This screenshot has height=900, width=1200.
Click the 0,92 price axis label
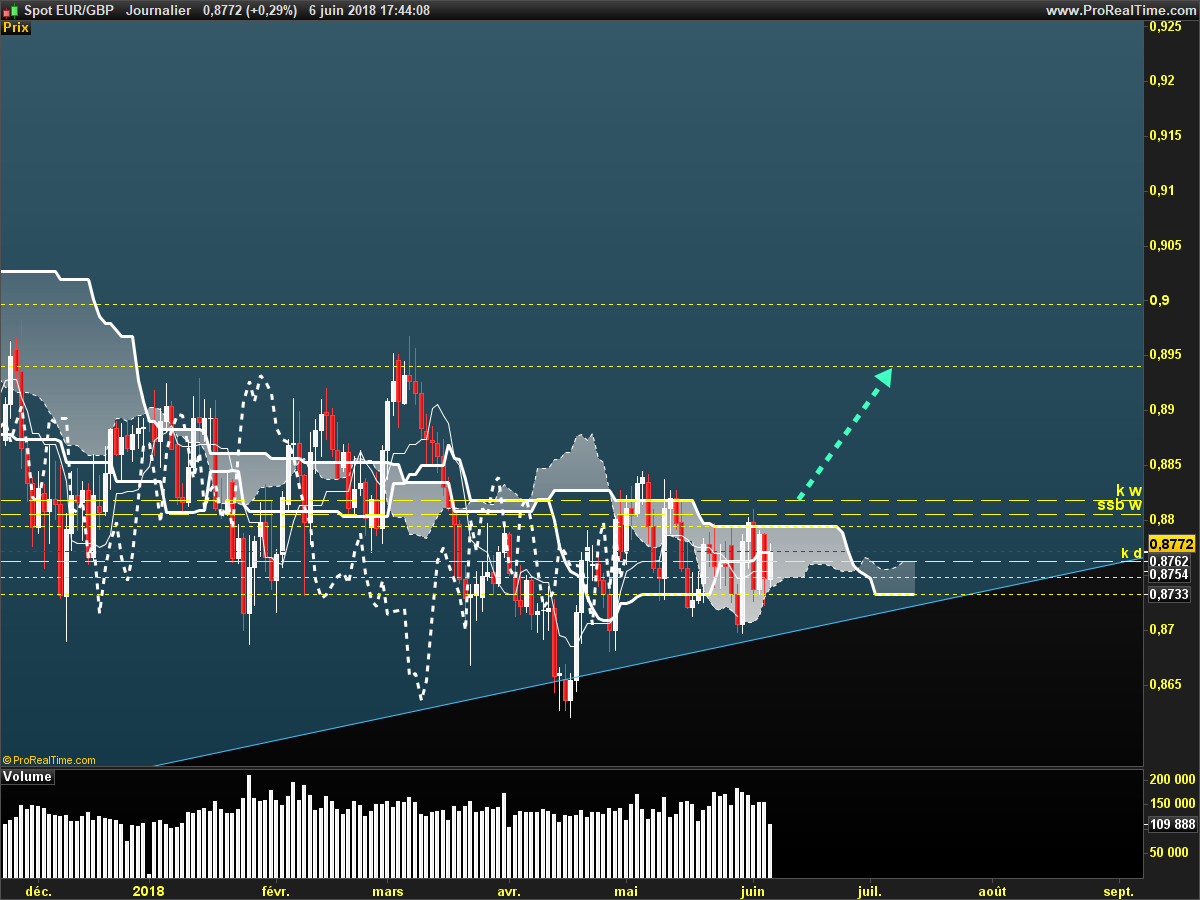tap(1162, 80)
